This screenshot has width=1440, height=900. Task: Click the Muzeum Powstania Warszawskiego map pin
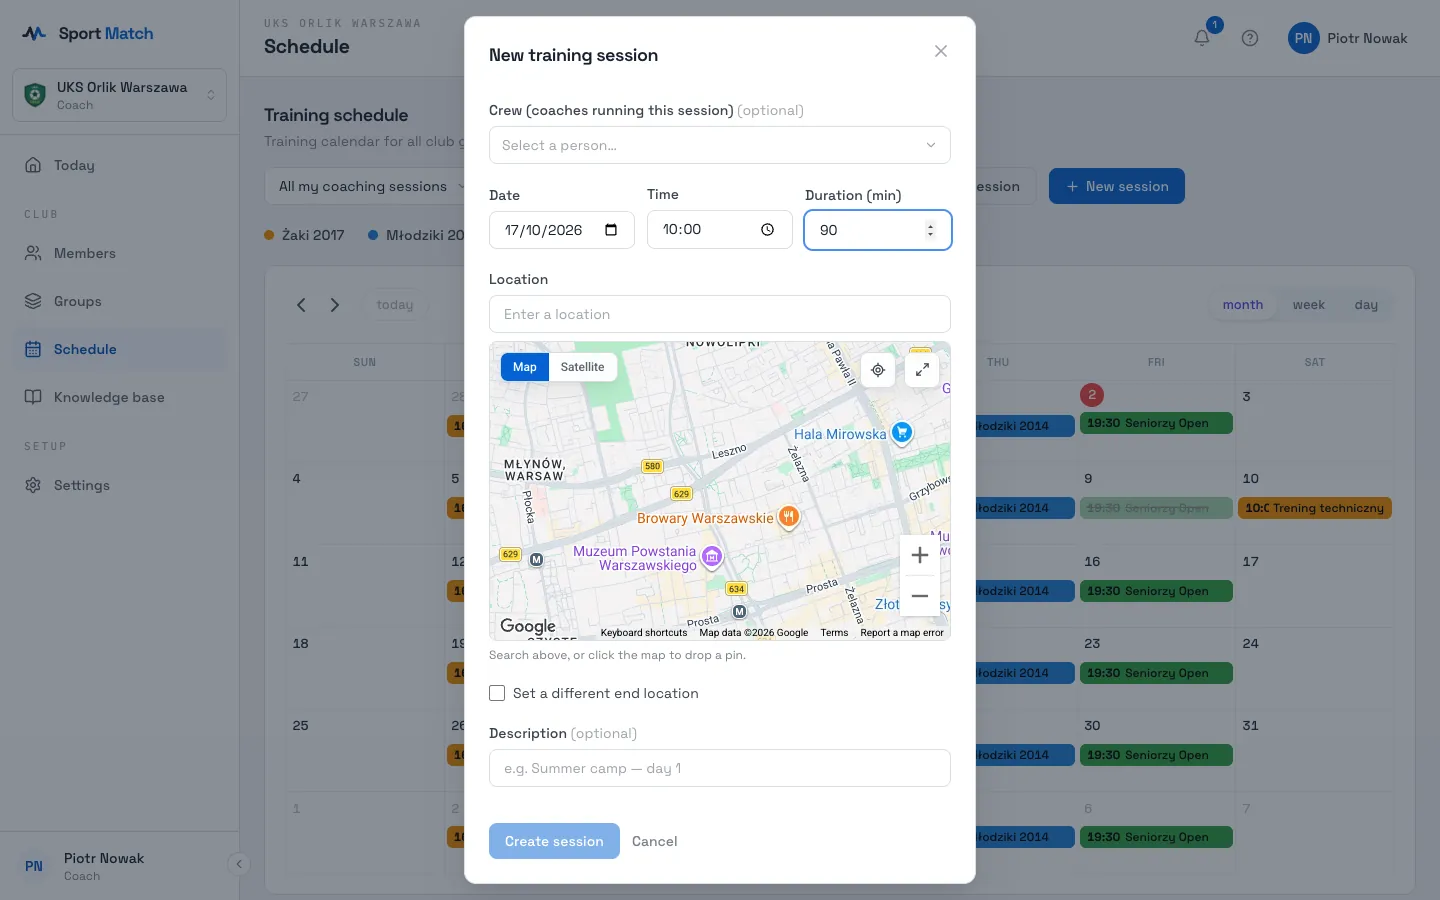tap(712, 556)
